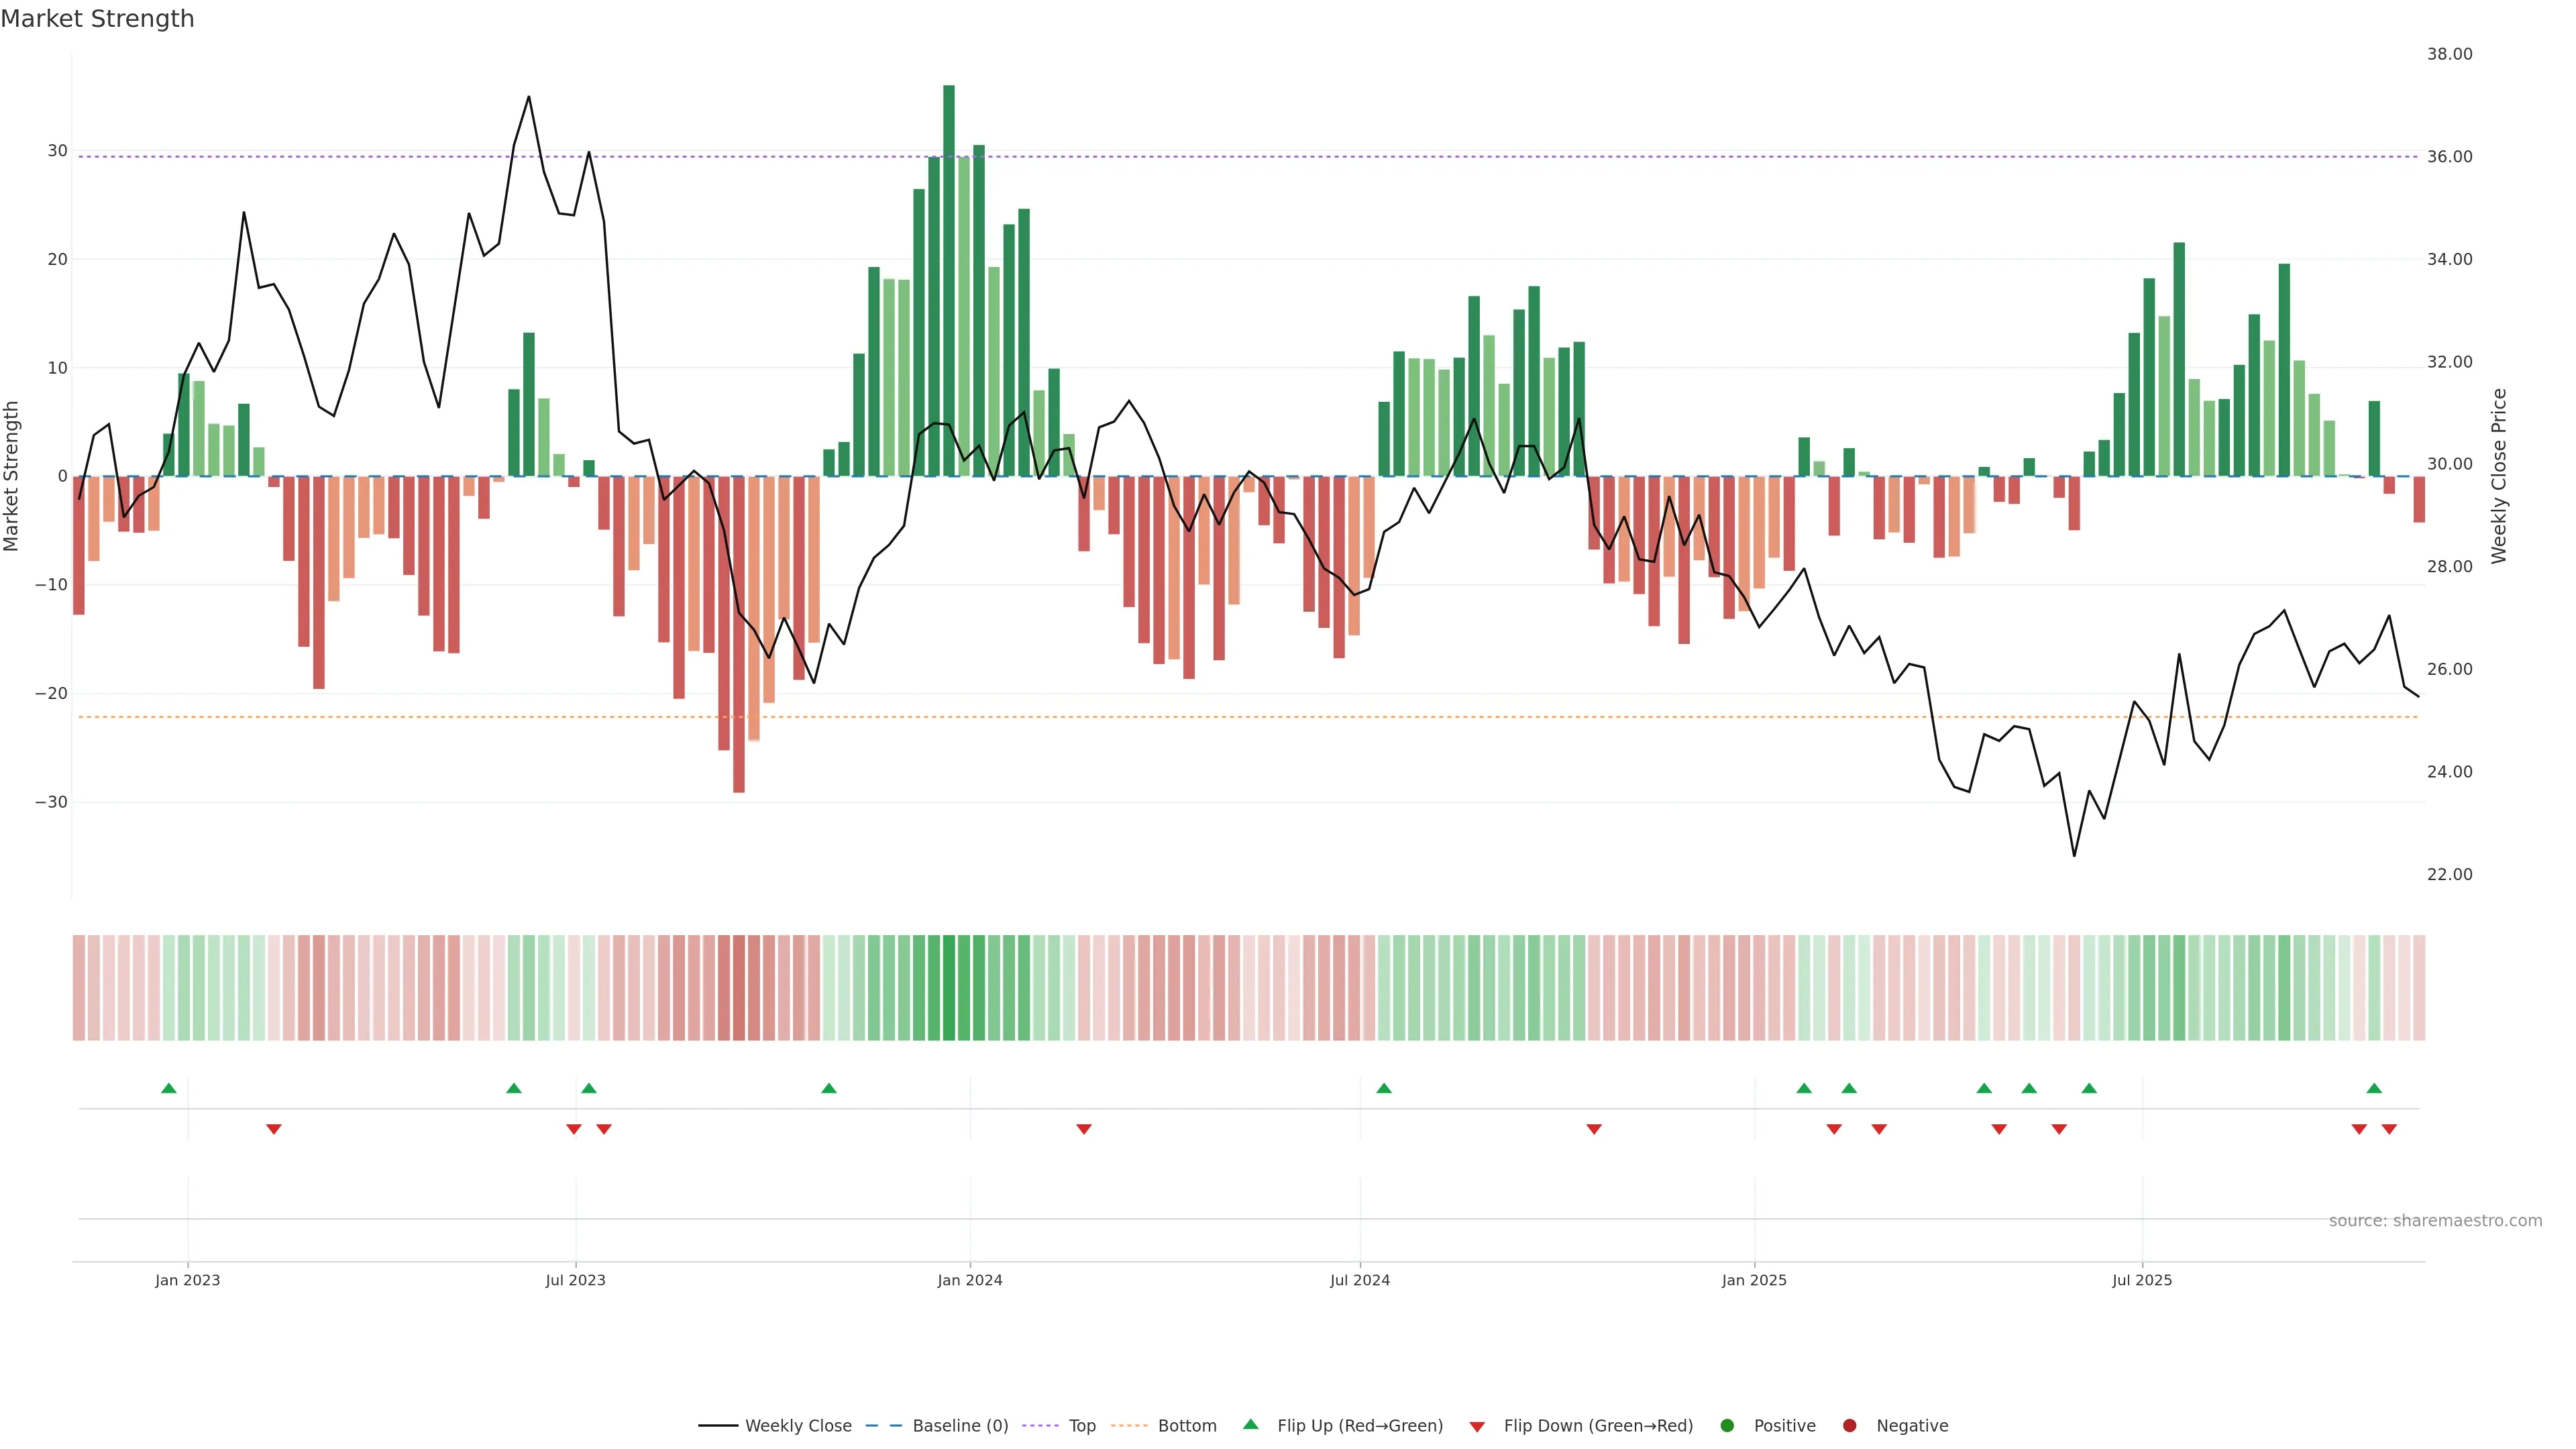The image size is (2576, 1449).
Task: Click the Jan 2023 x-axis label
Action: (x=187, y=1280)
